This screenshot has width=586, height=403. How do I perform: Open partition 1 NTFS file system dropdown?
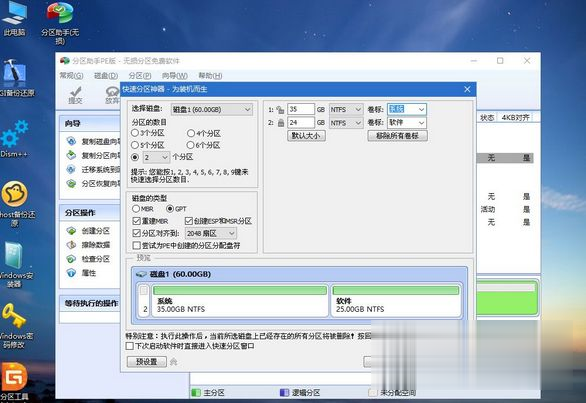tap(346, 109)
